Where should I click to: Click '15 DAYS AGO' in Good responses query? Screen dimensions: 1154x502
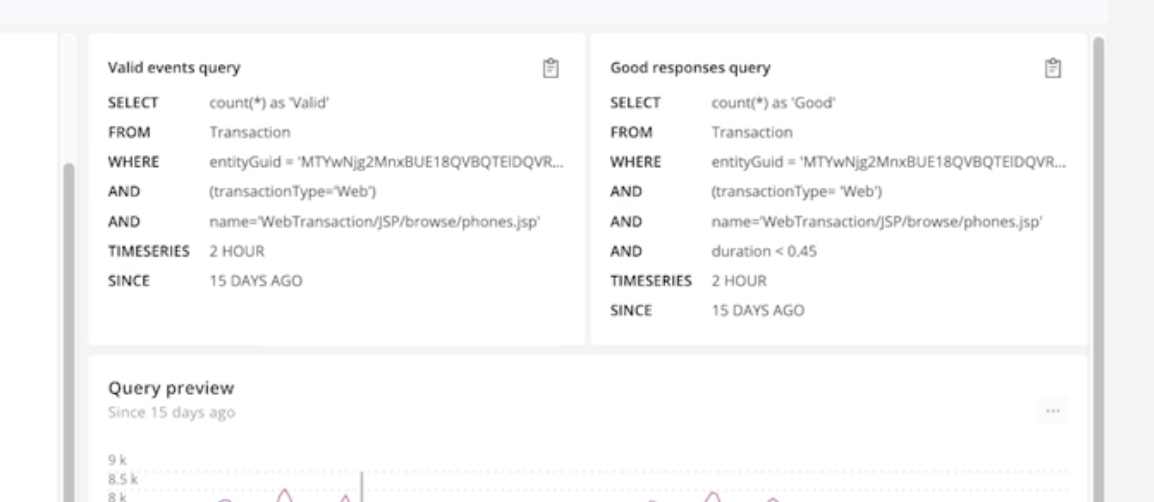(757, 311)
